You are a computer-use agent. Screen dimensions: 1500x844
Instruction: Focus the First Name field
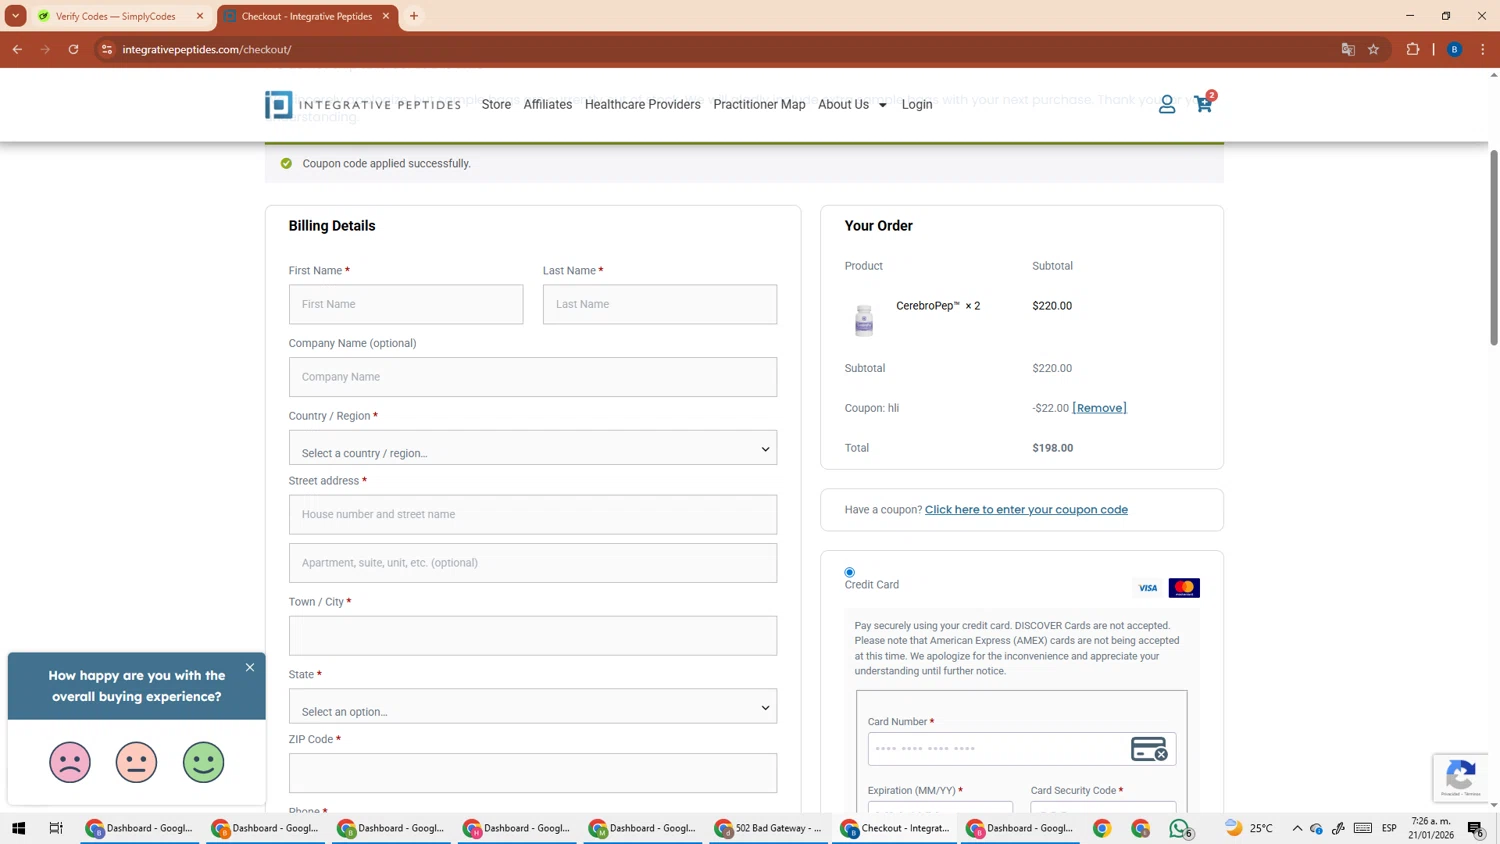(406, 304)
